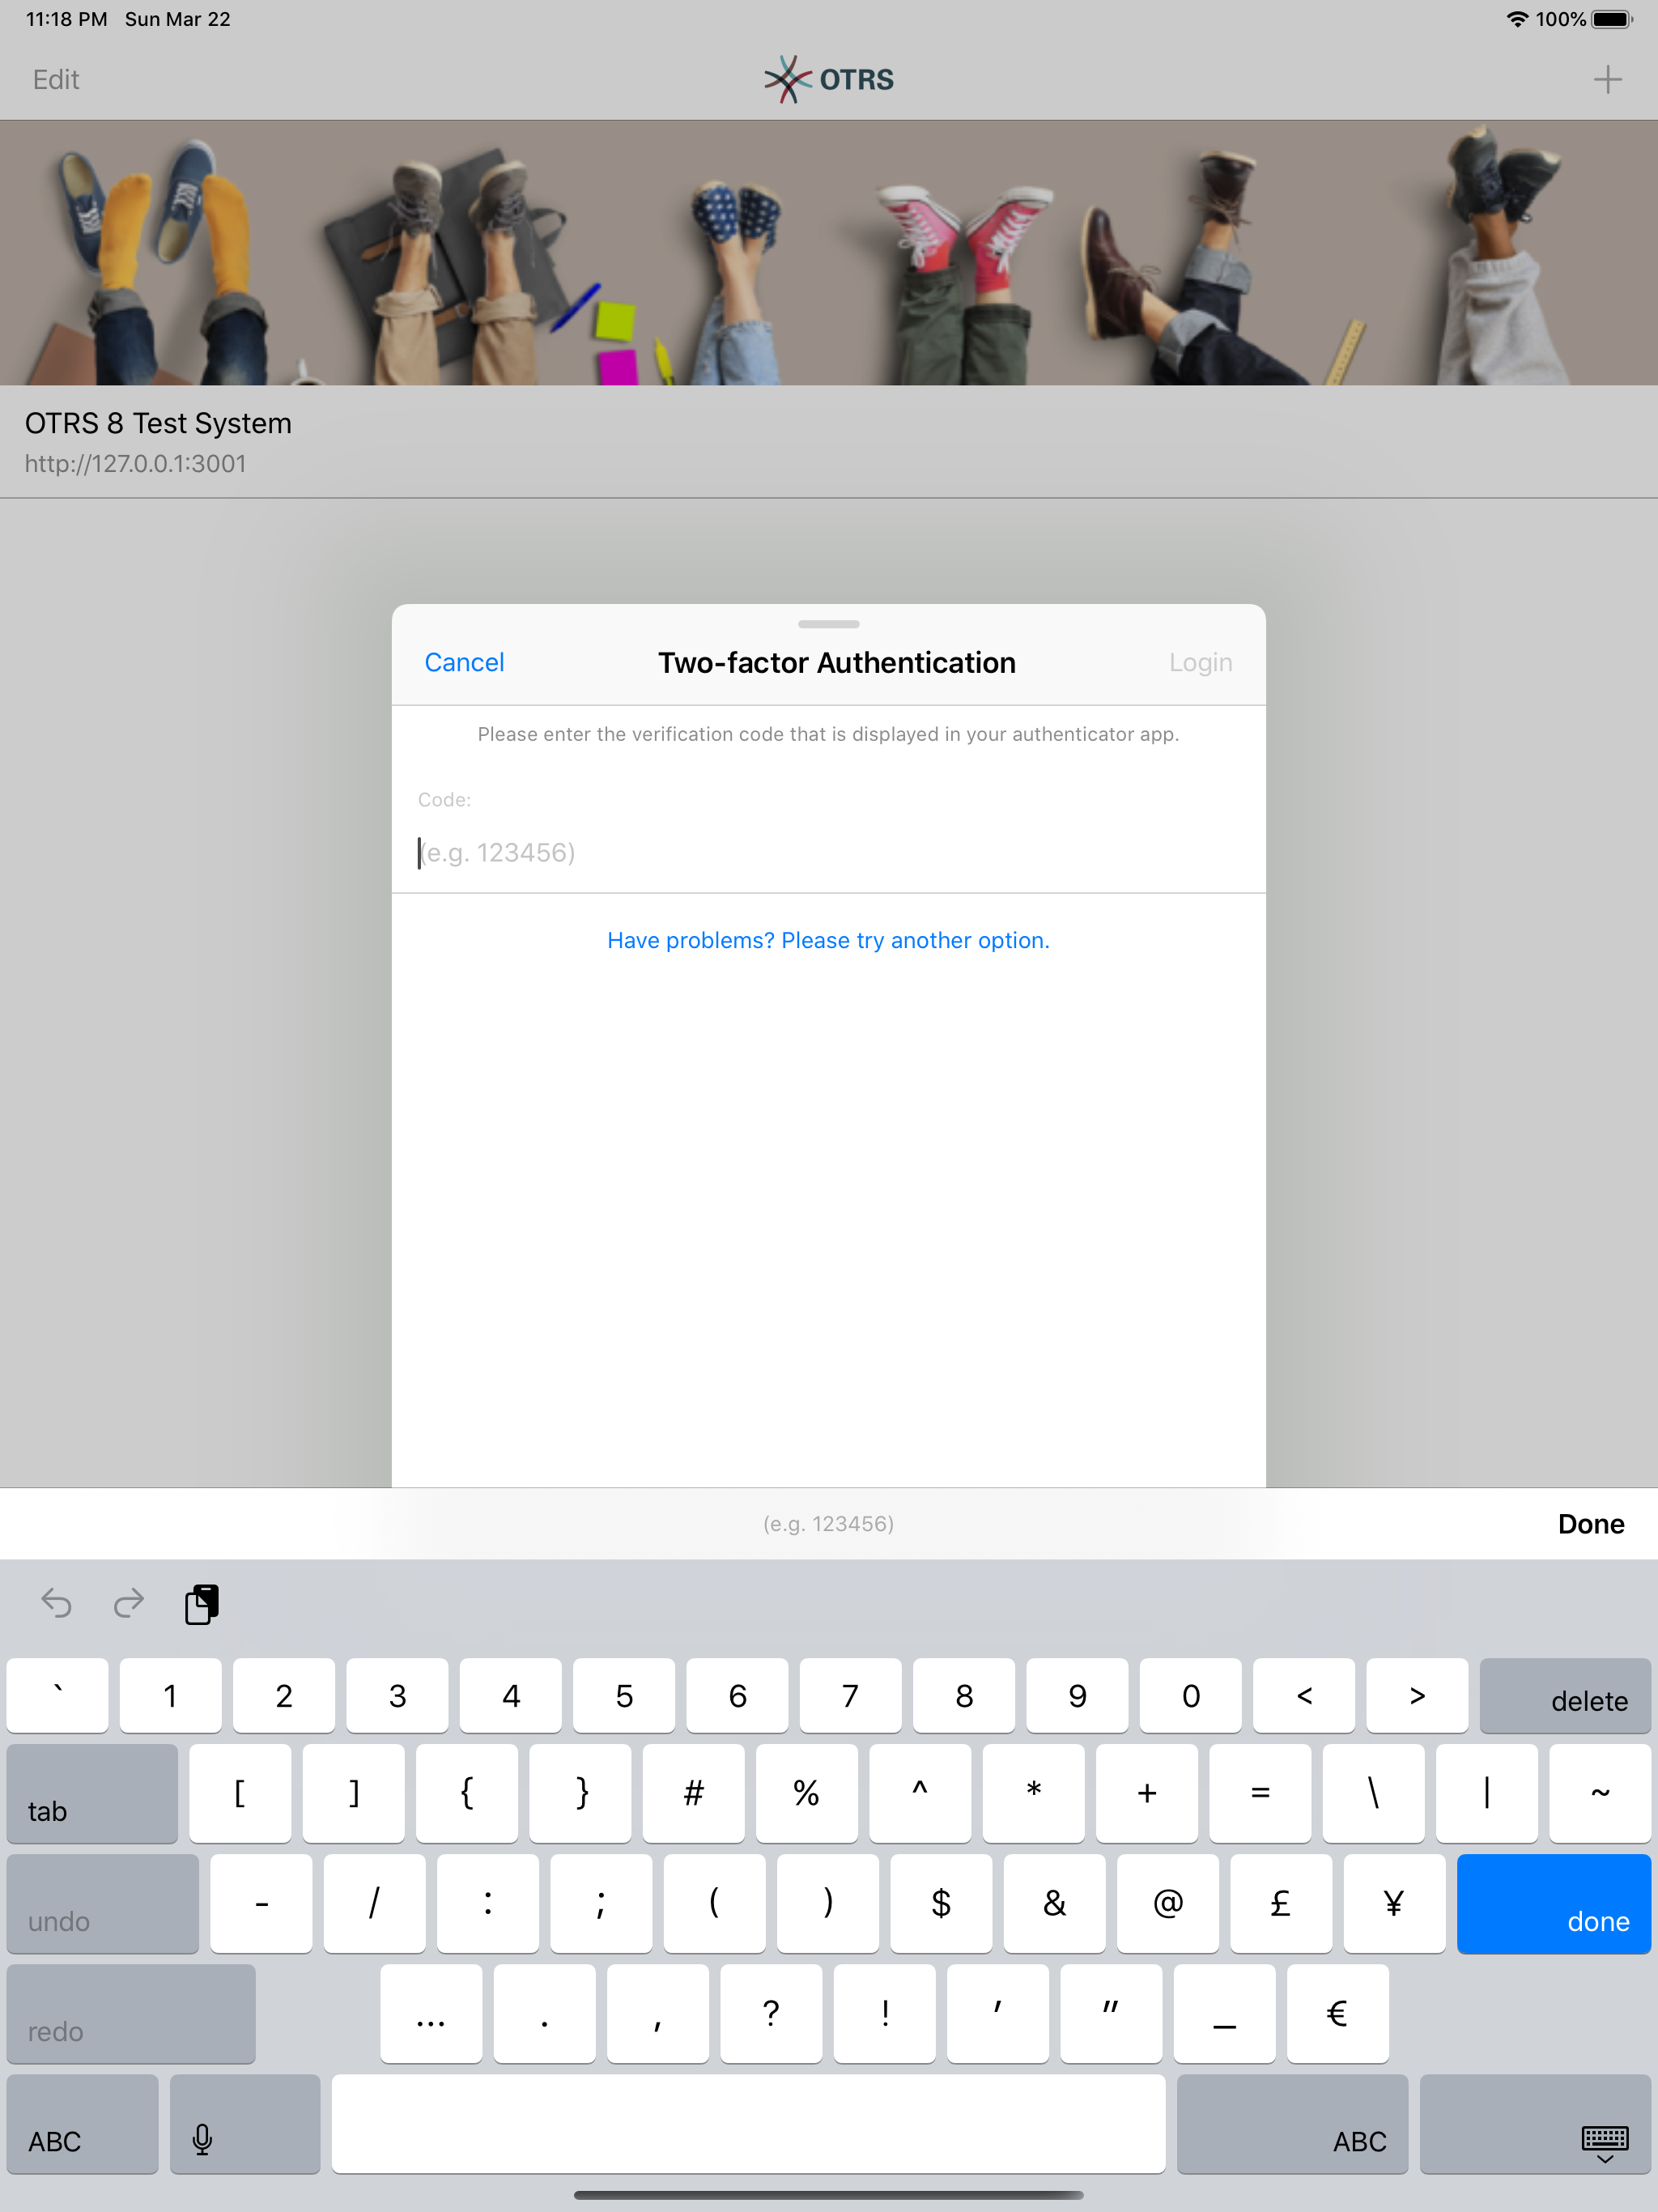The image size is (1658, 2212).
Task: Tap the euro € key
Action: point(1338,2014)
